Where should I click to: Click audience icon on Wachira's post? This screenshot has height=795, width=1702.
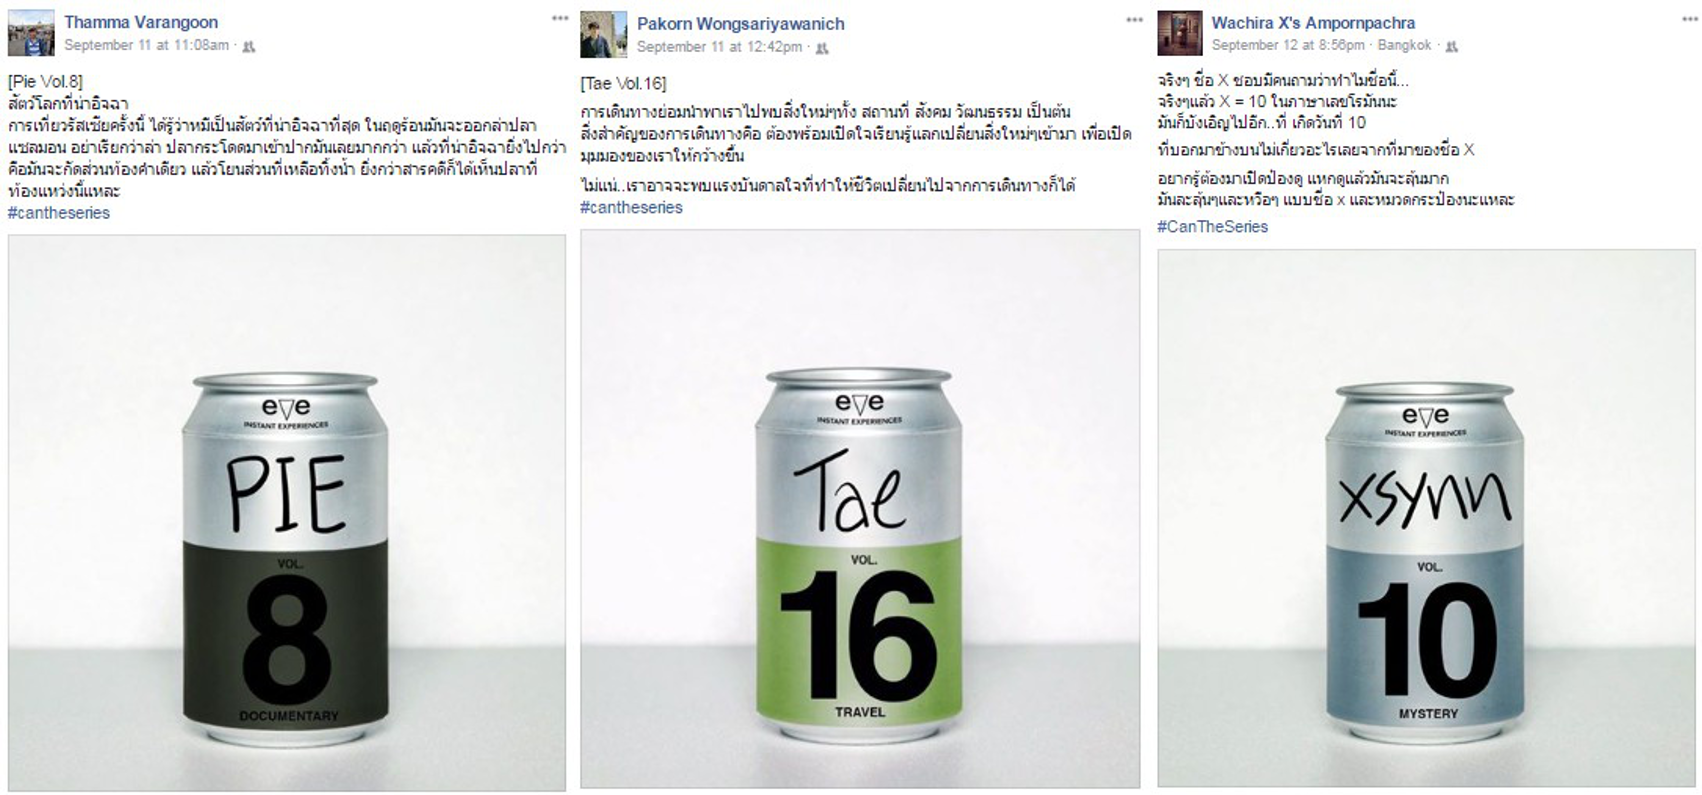click(1452, 46)
